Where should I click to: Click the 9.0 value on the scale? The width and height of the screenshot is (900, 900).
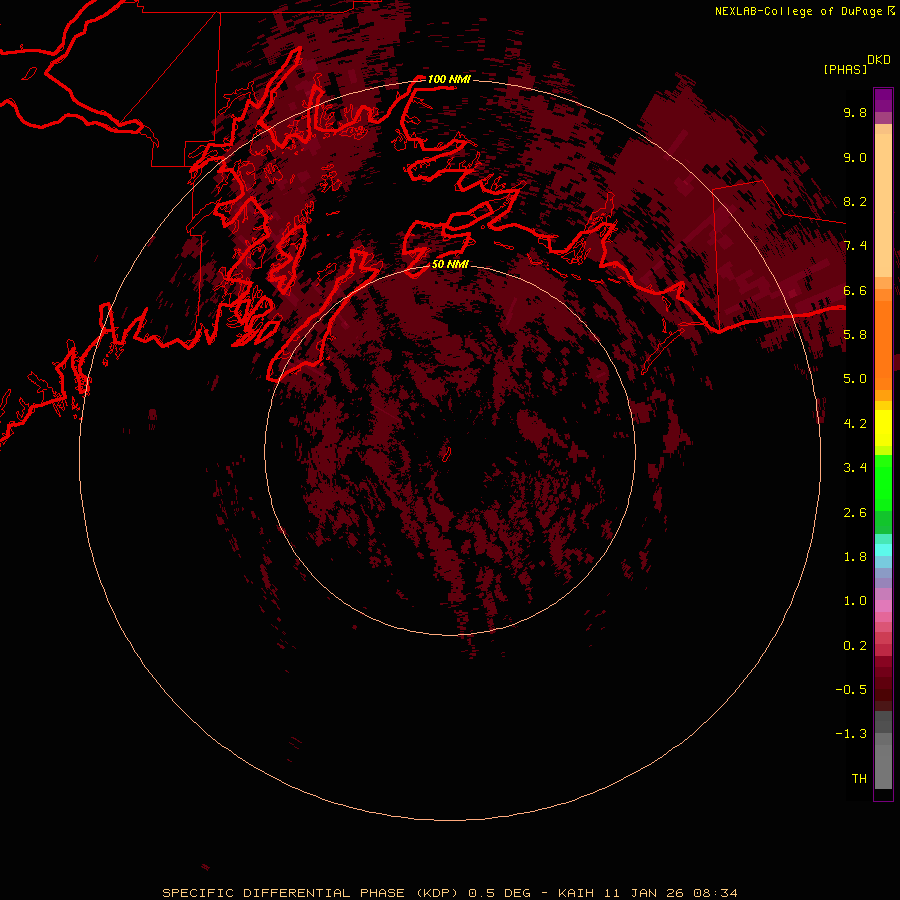click(x=855, y=157)
